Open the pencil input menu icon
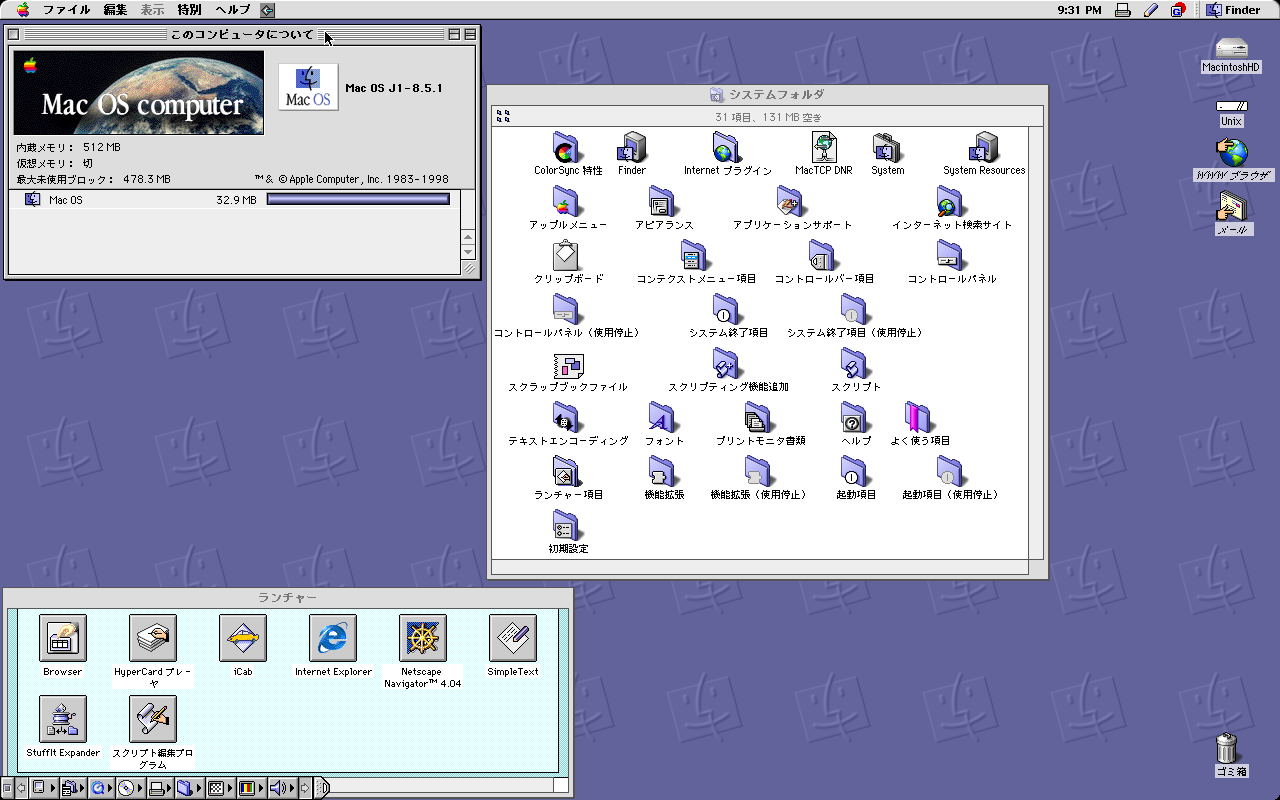Image resolution: width=1280 pixels, height=800 pixels. (1150, 10)
